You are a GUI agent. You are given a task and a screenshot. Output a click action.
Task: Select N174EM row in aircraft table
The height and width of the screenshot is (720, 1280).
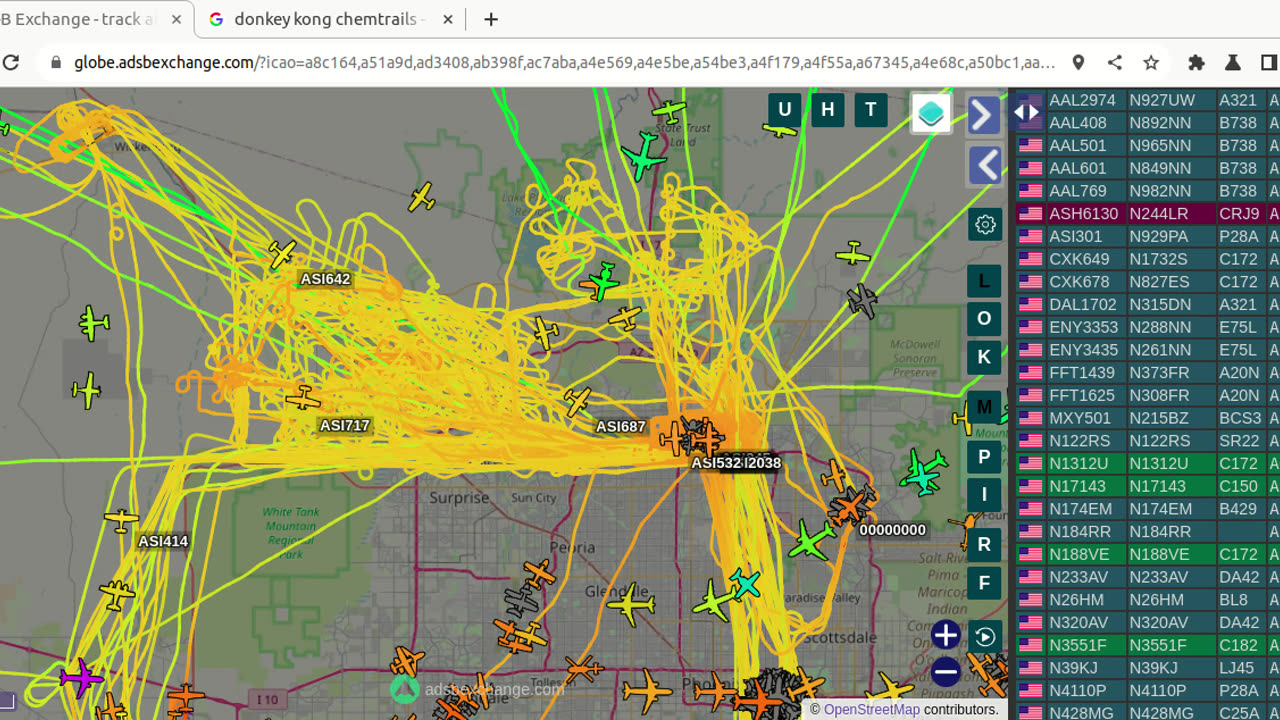(x=1148, y=509)
